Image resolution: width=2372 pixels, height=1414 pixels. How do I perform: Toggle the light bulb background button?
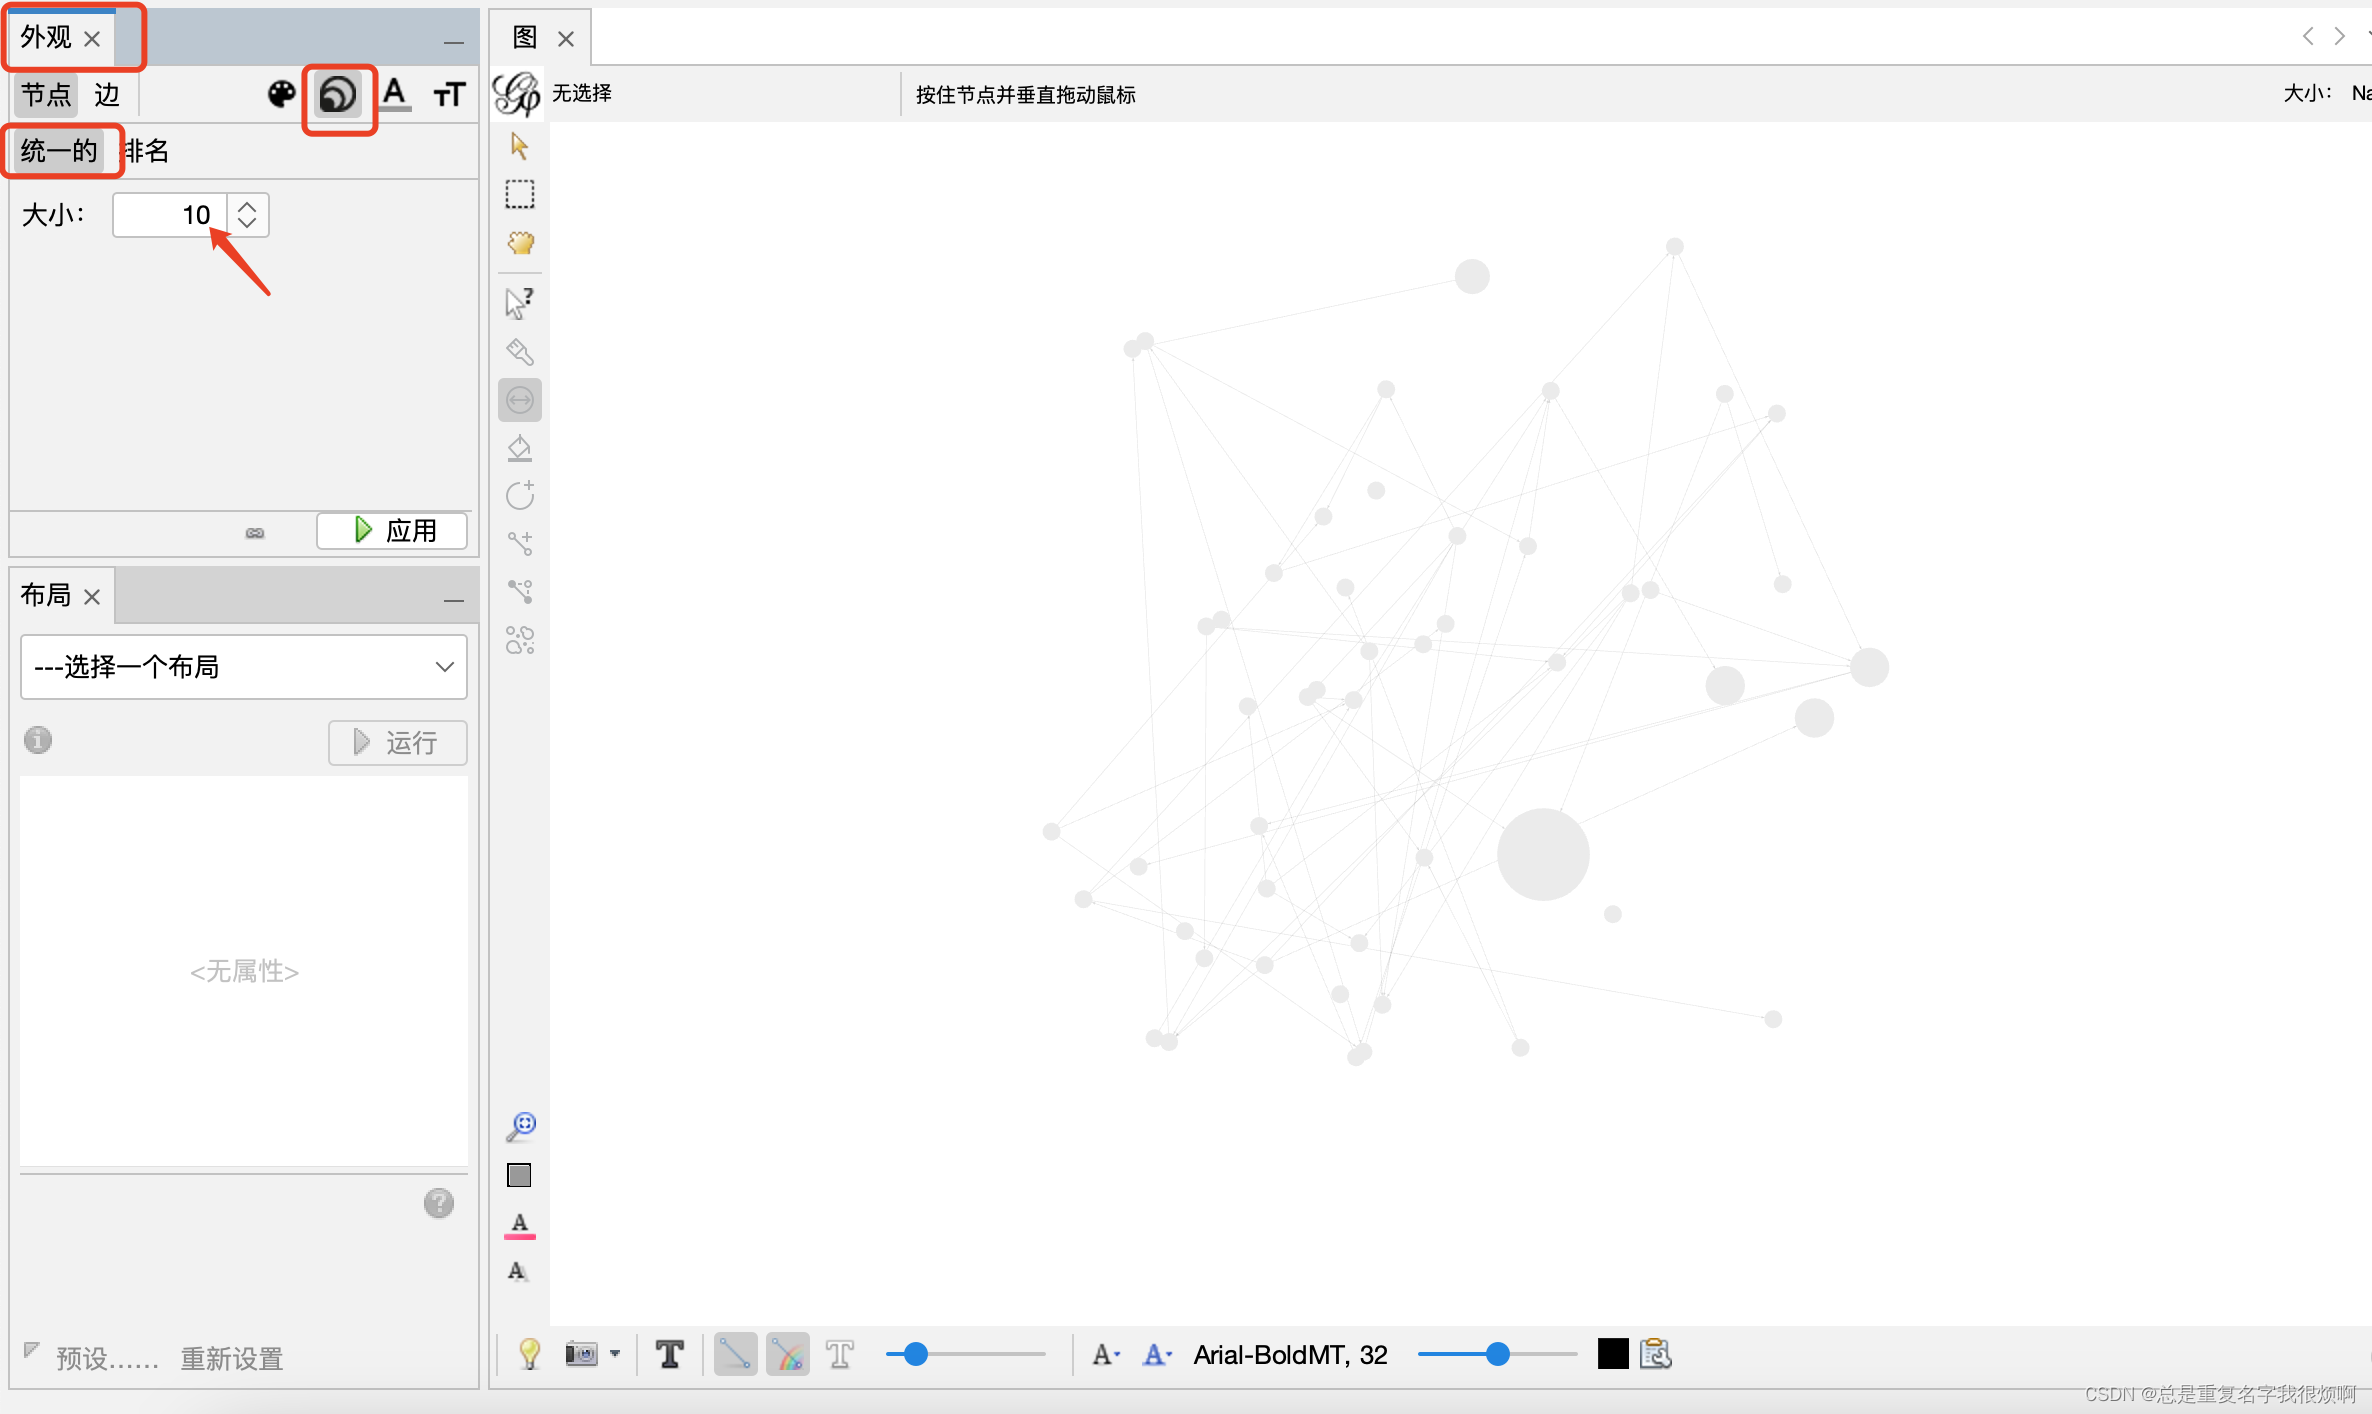[529, 1354]
